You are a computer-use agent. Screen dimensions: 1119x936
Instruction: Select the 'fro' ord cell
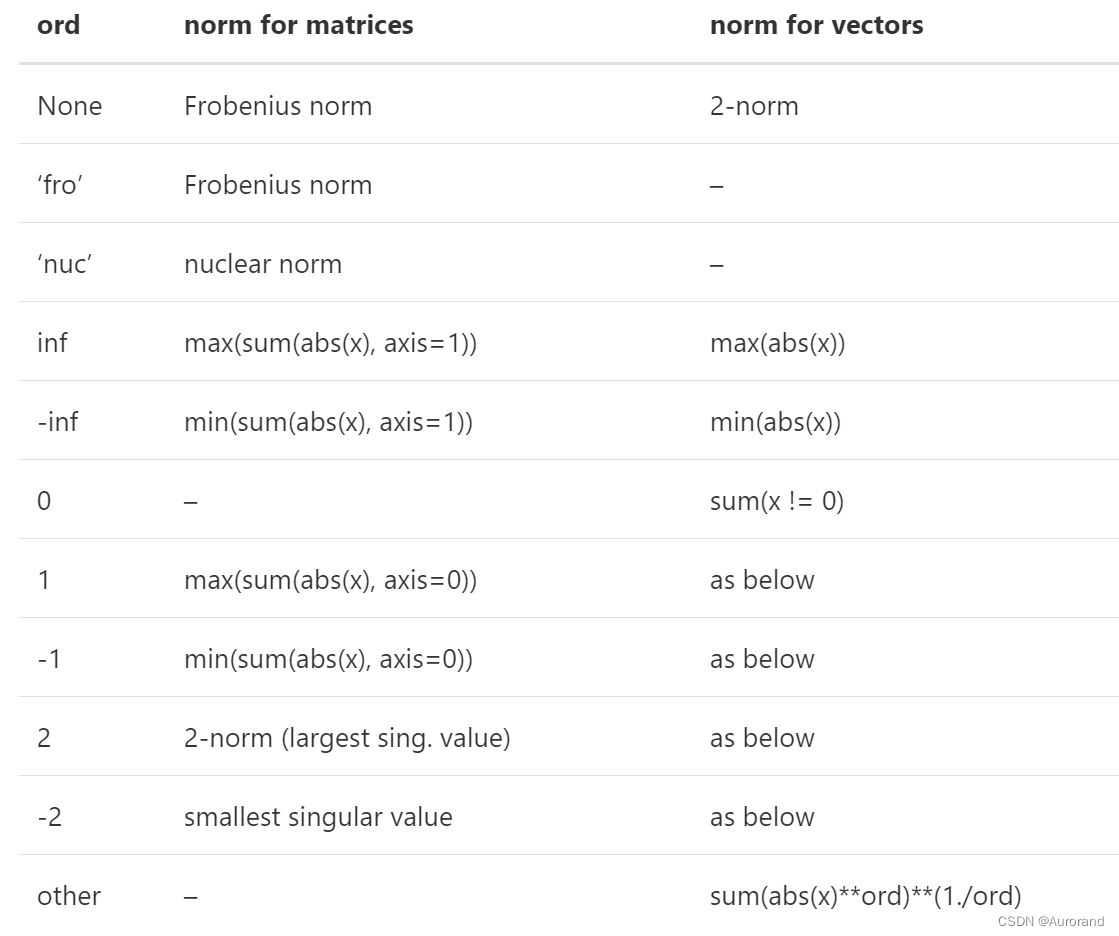60,185
